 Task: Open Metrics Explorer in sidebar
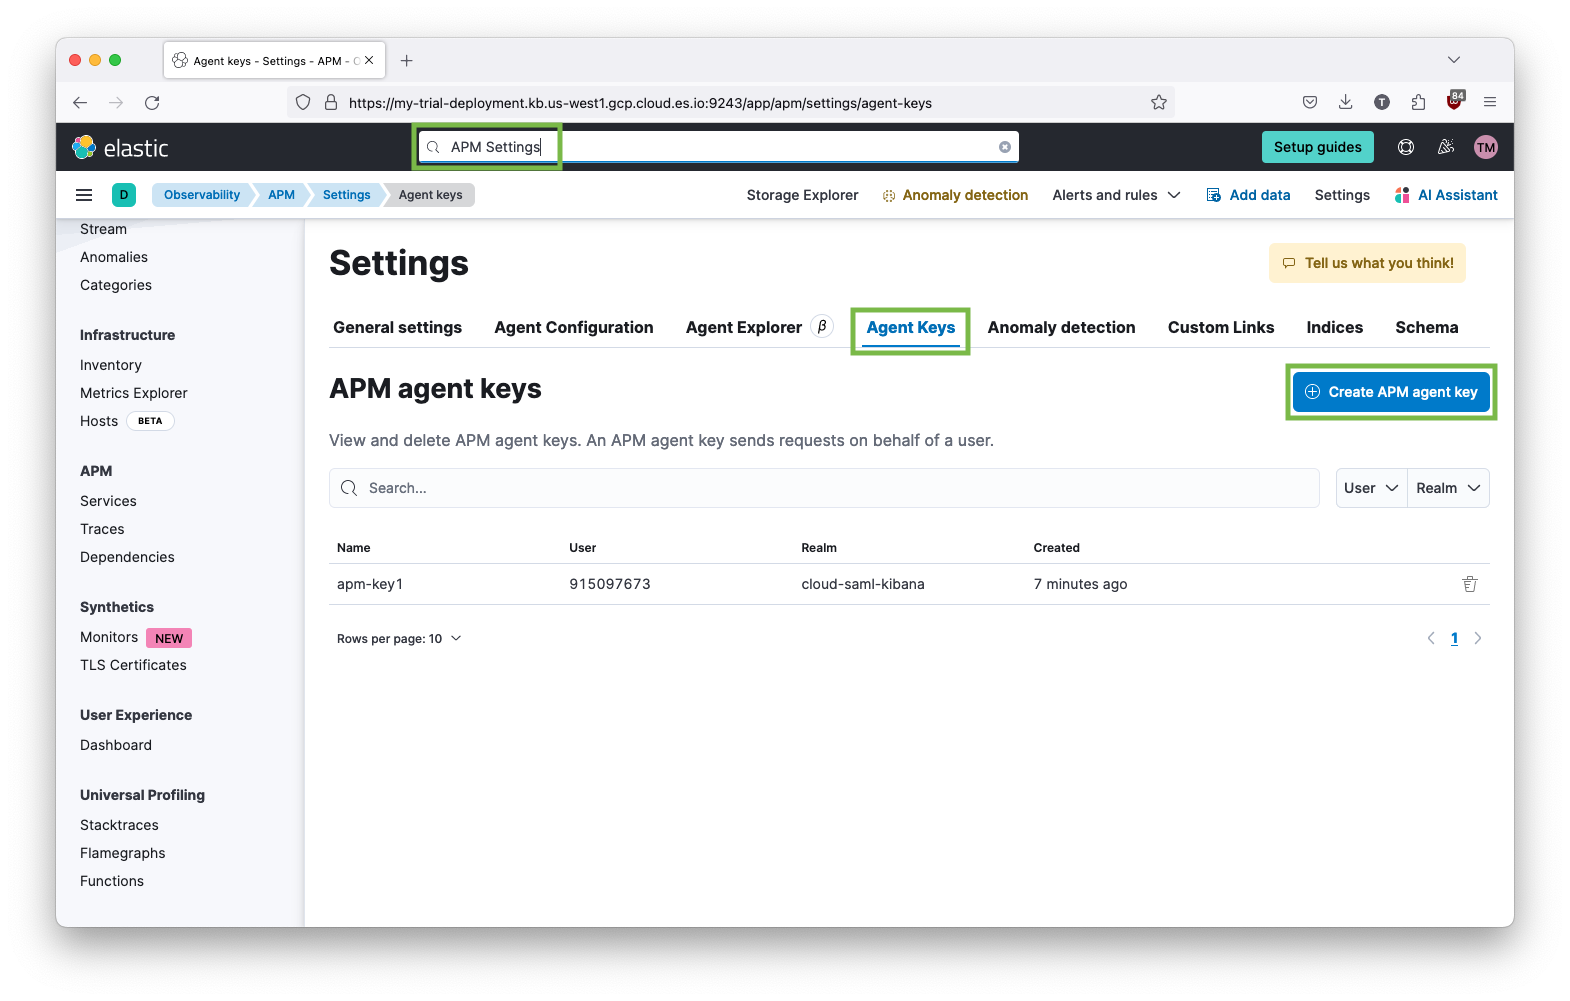pyautogui.click(x=134, y=393)
